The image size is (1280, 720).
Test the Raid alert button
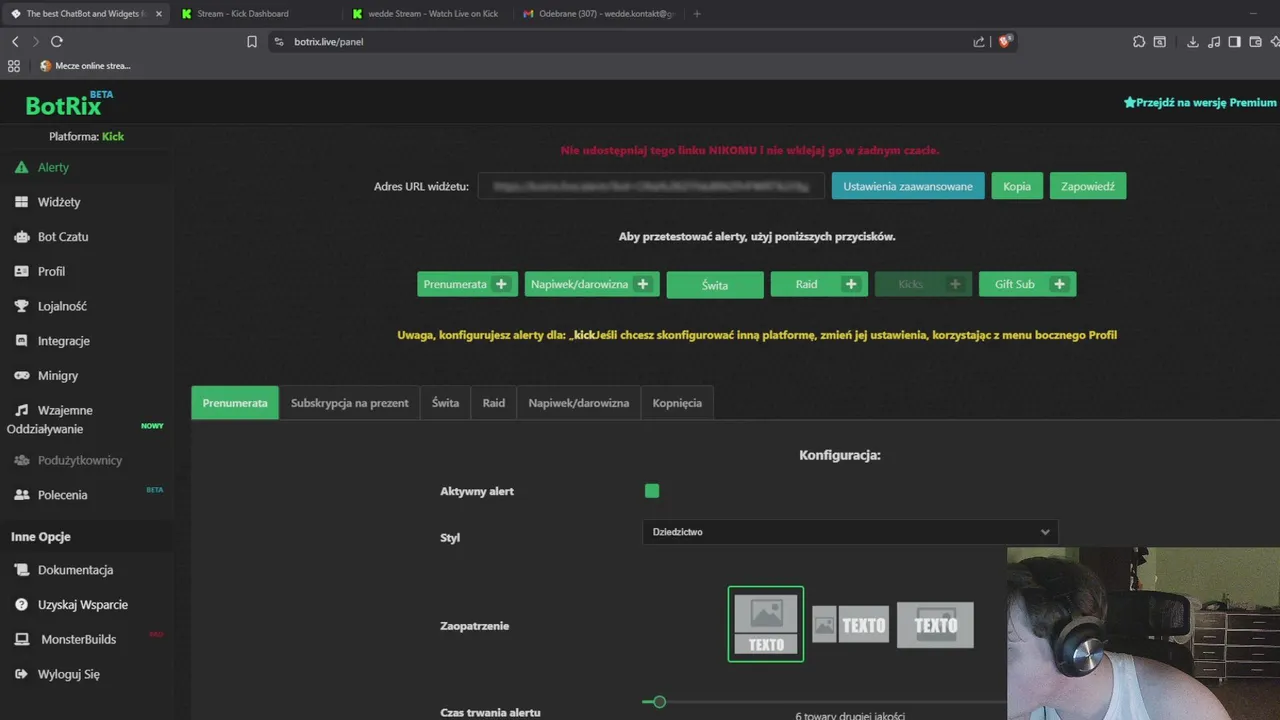point(819,284)
